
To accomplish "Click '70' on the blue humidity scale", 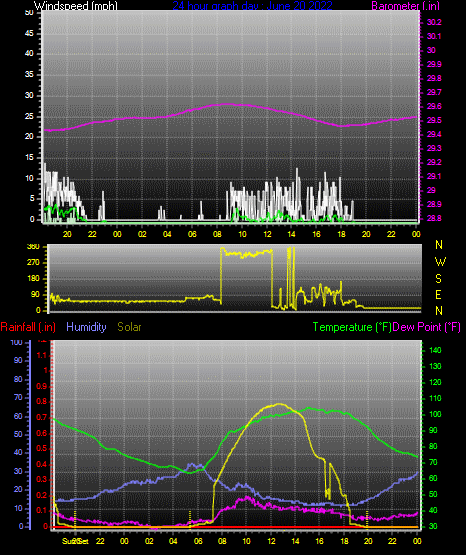I will 18,397.
